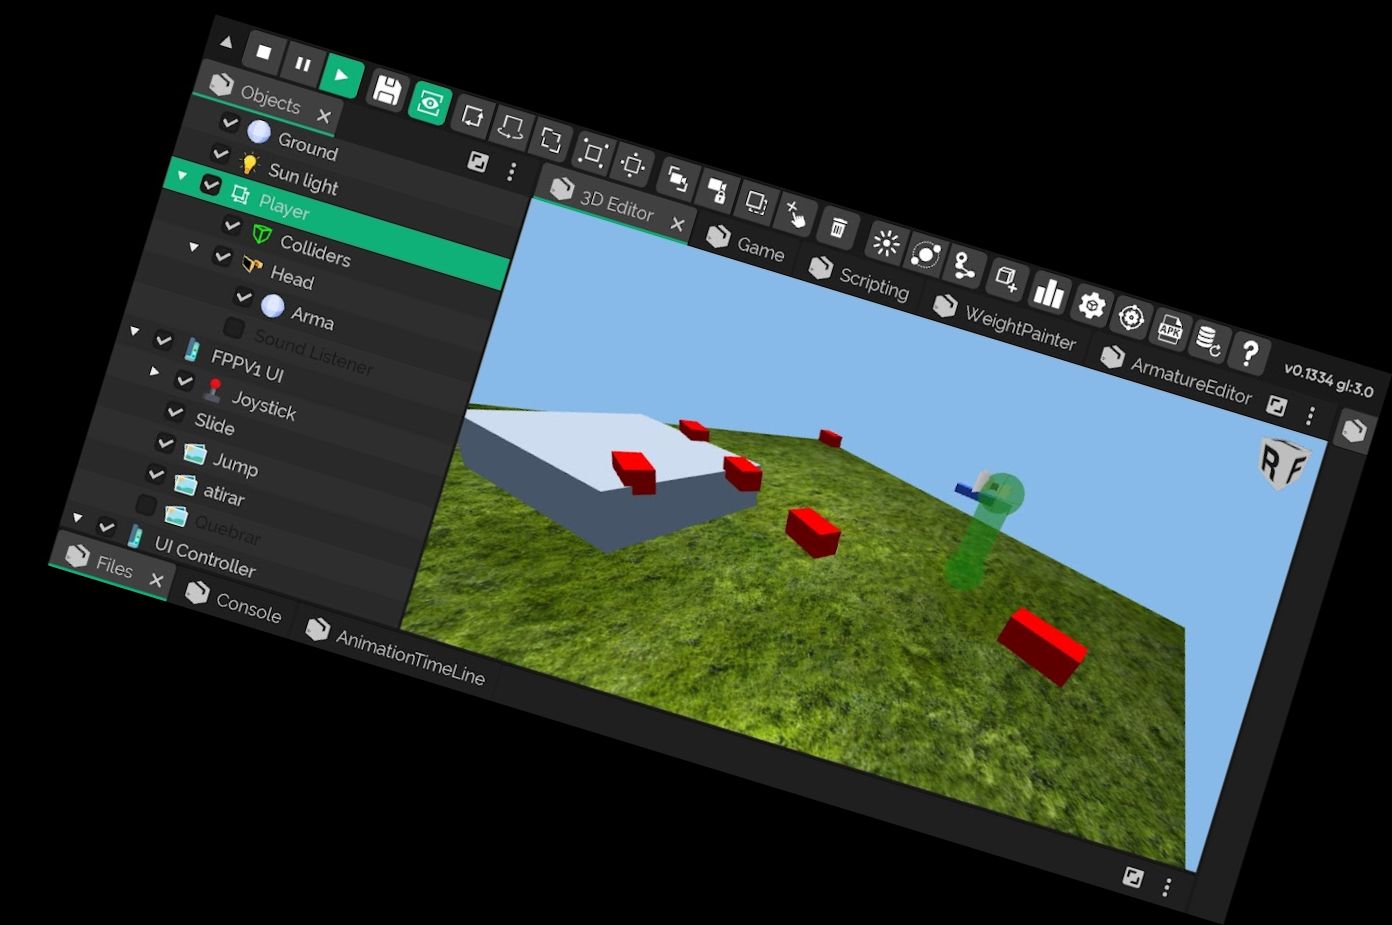Open the help question mark icon
This screenshot has height=925, width=1392.
(1249, 353)
